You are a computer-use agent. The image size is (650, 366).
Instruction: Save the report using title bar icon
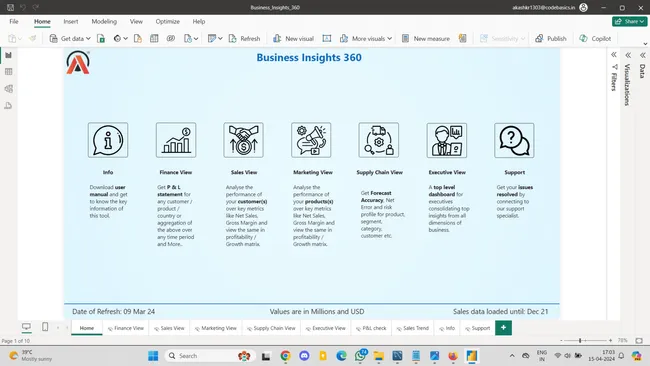pyautogui.click(x=10, y=7)
